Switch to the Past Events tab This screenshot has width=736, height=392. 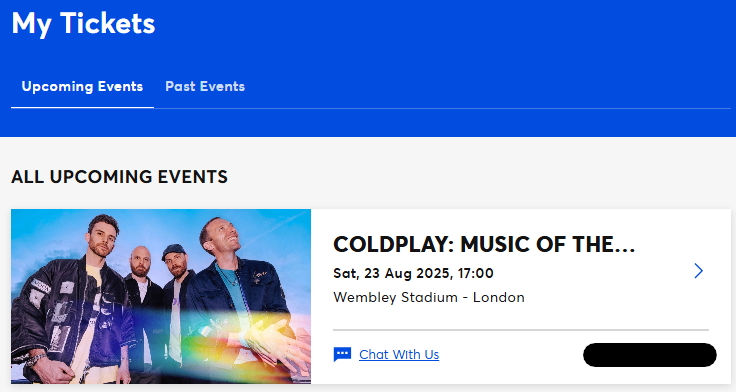(205, 86)
